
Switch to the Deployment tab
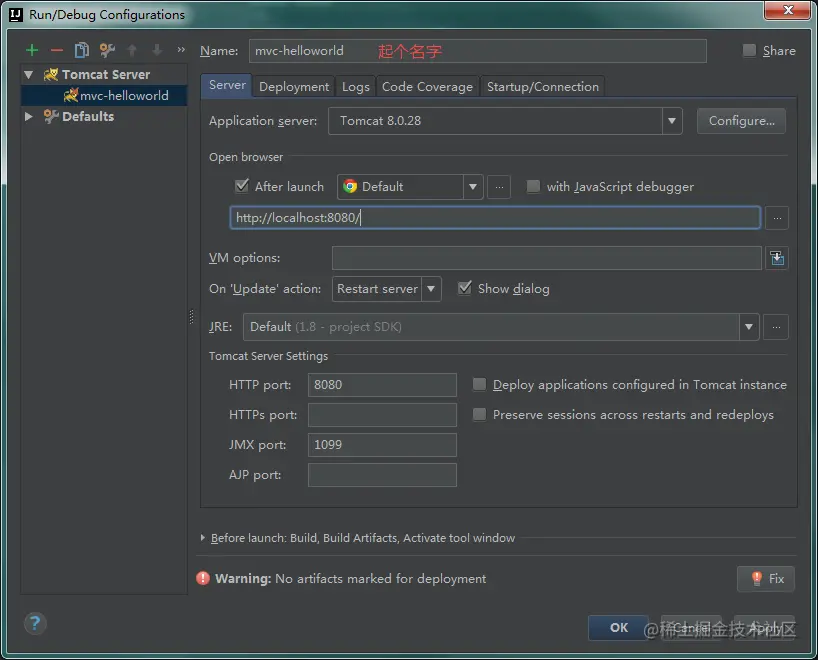tap(294, 87)
